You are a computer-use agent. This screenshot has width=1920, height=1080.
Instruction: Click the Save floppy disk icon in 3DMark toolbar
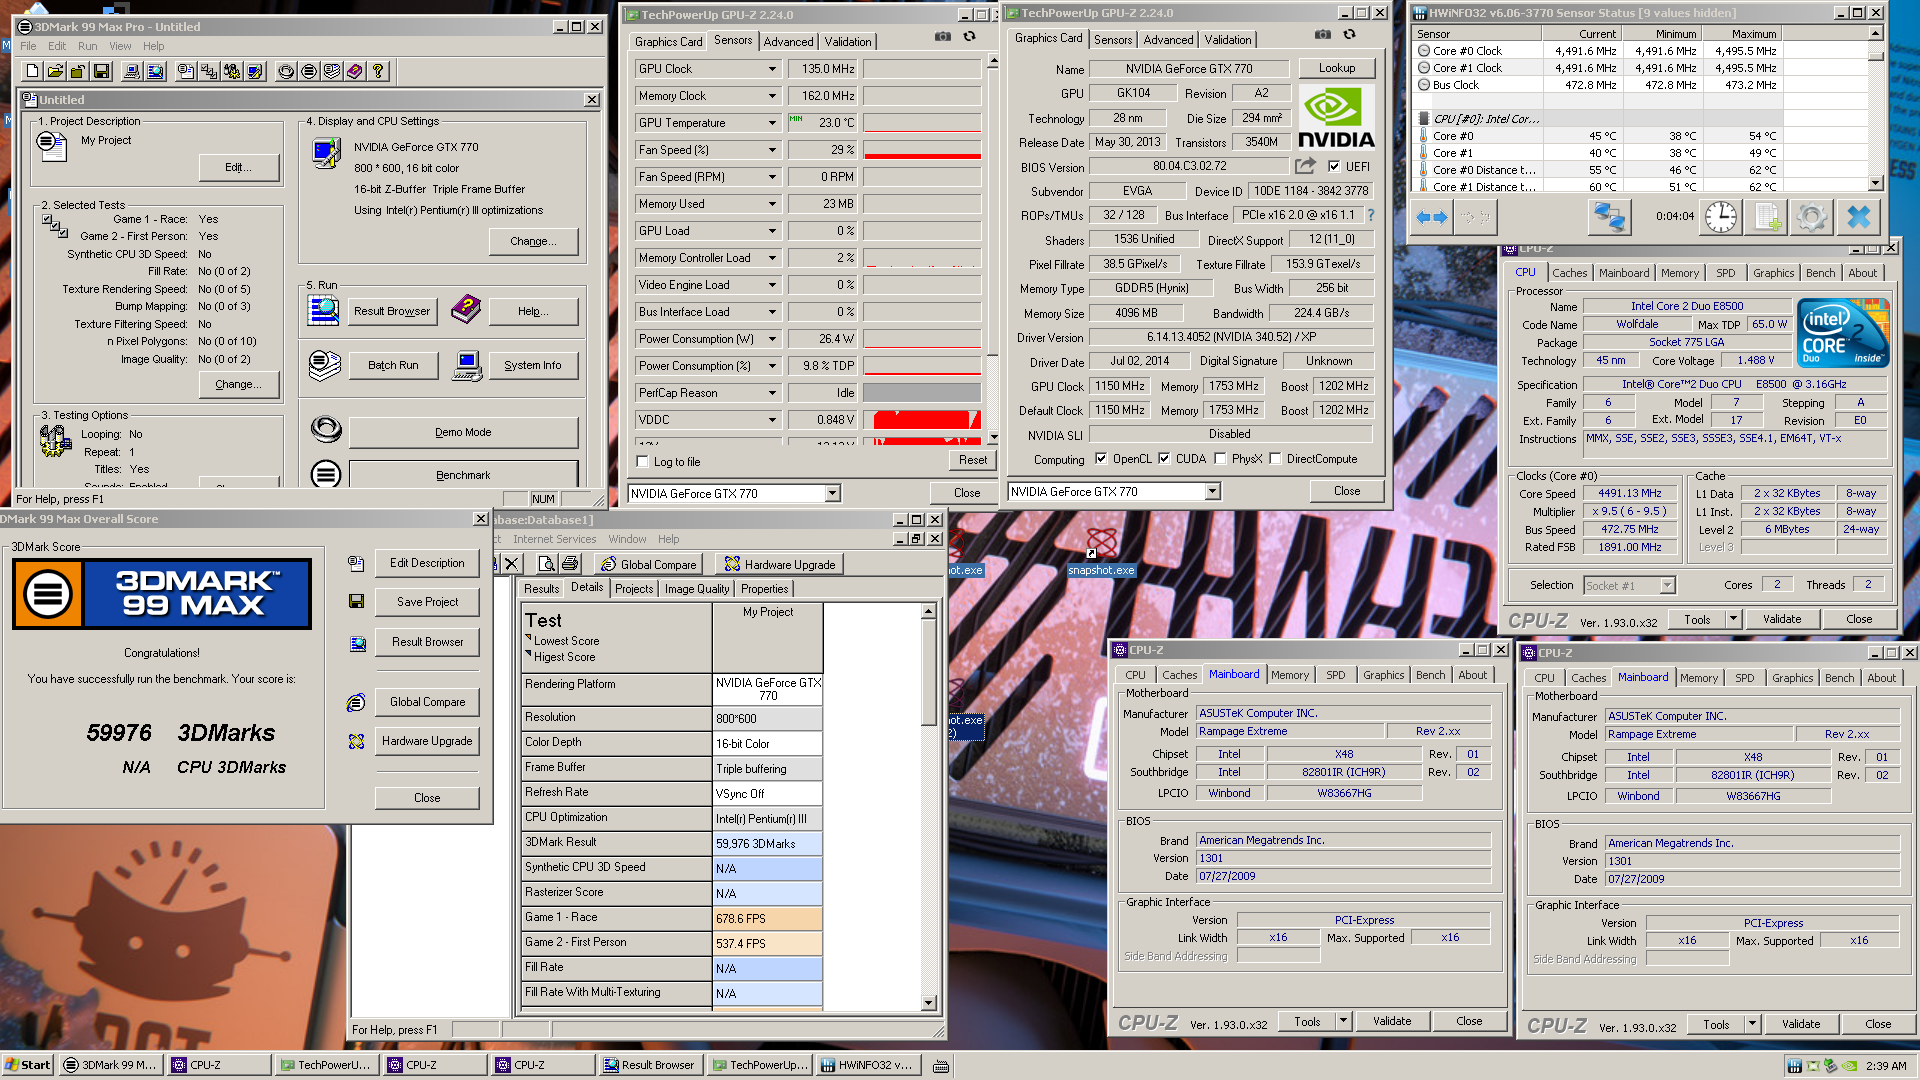tap(101, 71)
